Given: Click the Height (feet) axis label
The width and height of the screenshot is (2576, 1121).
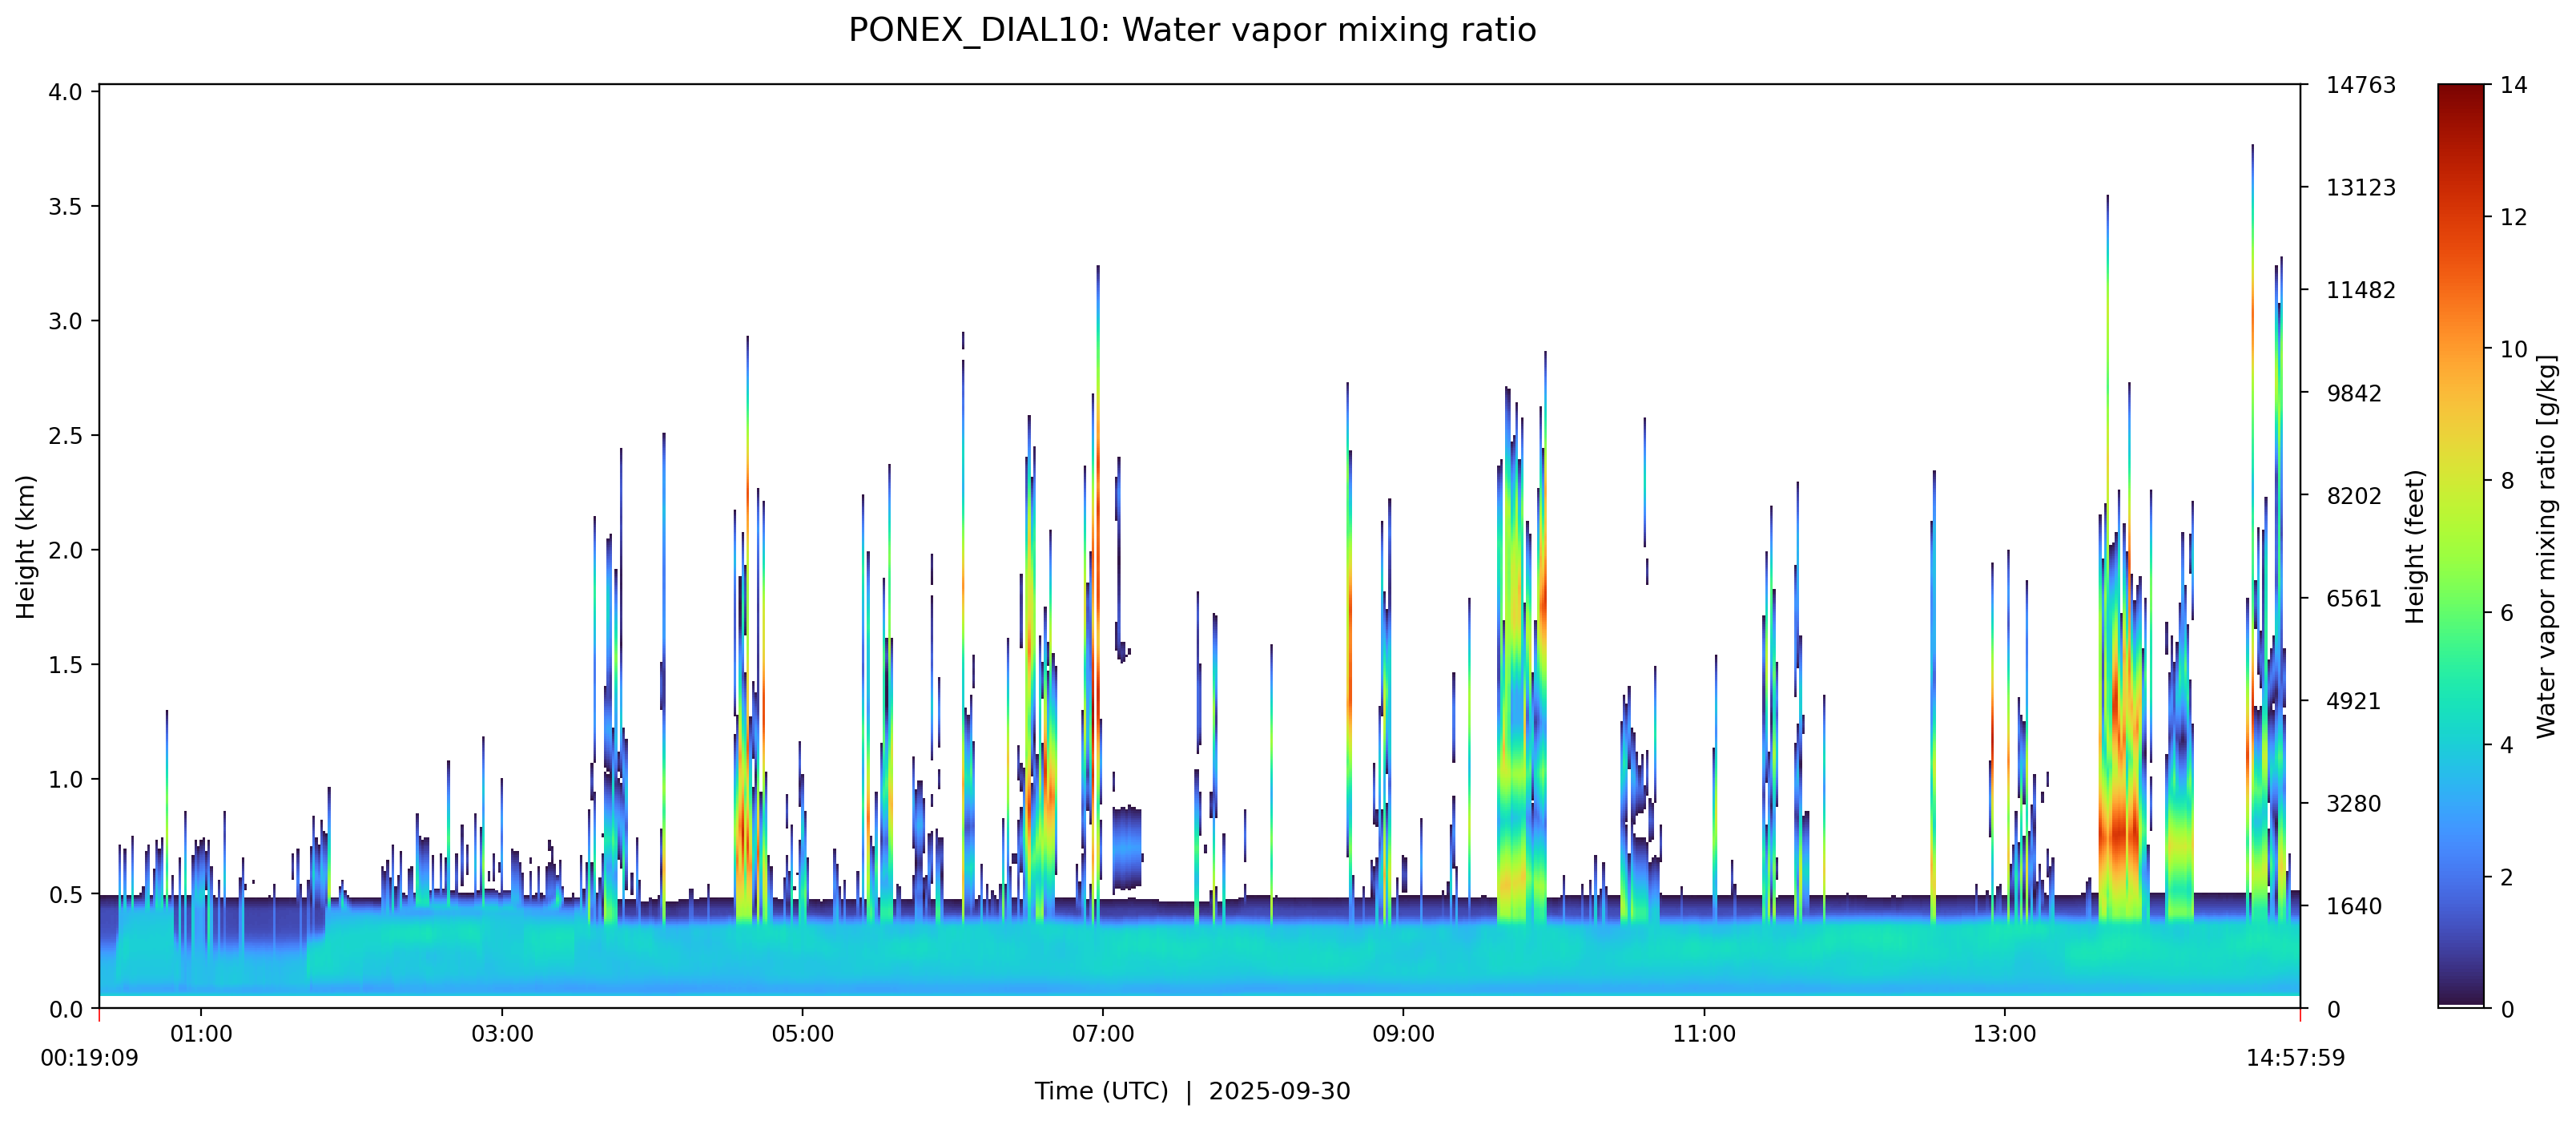Looking at the screenshot, I should click(2415, 547).
